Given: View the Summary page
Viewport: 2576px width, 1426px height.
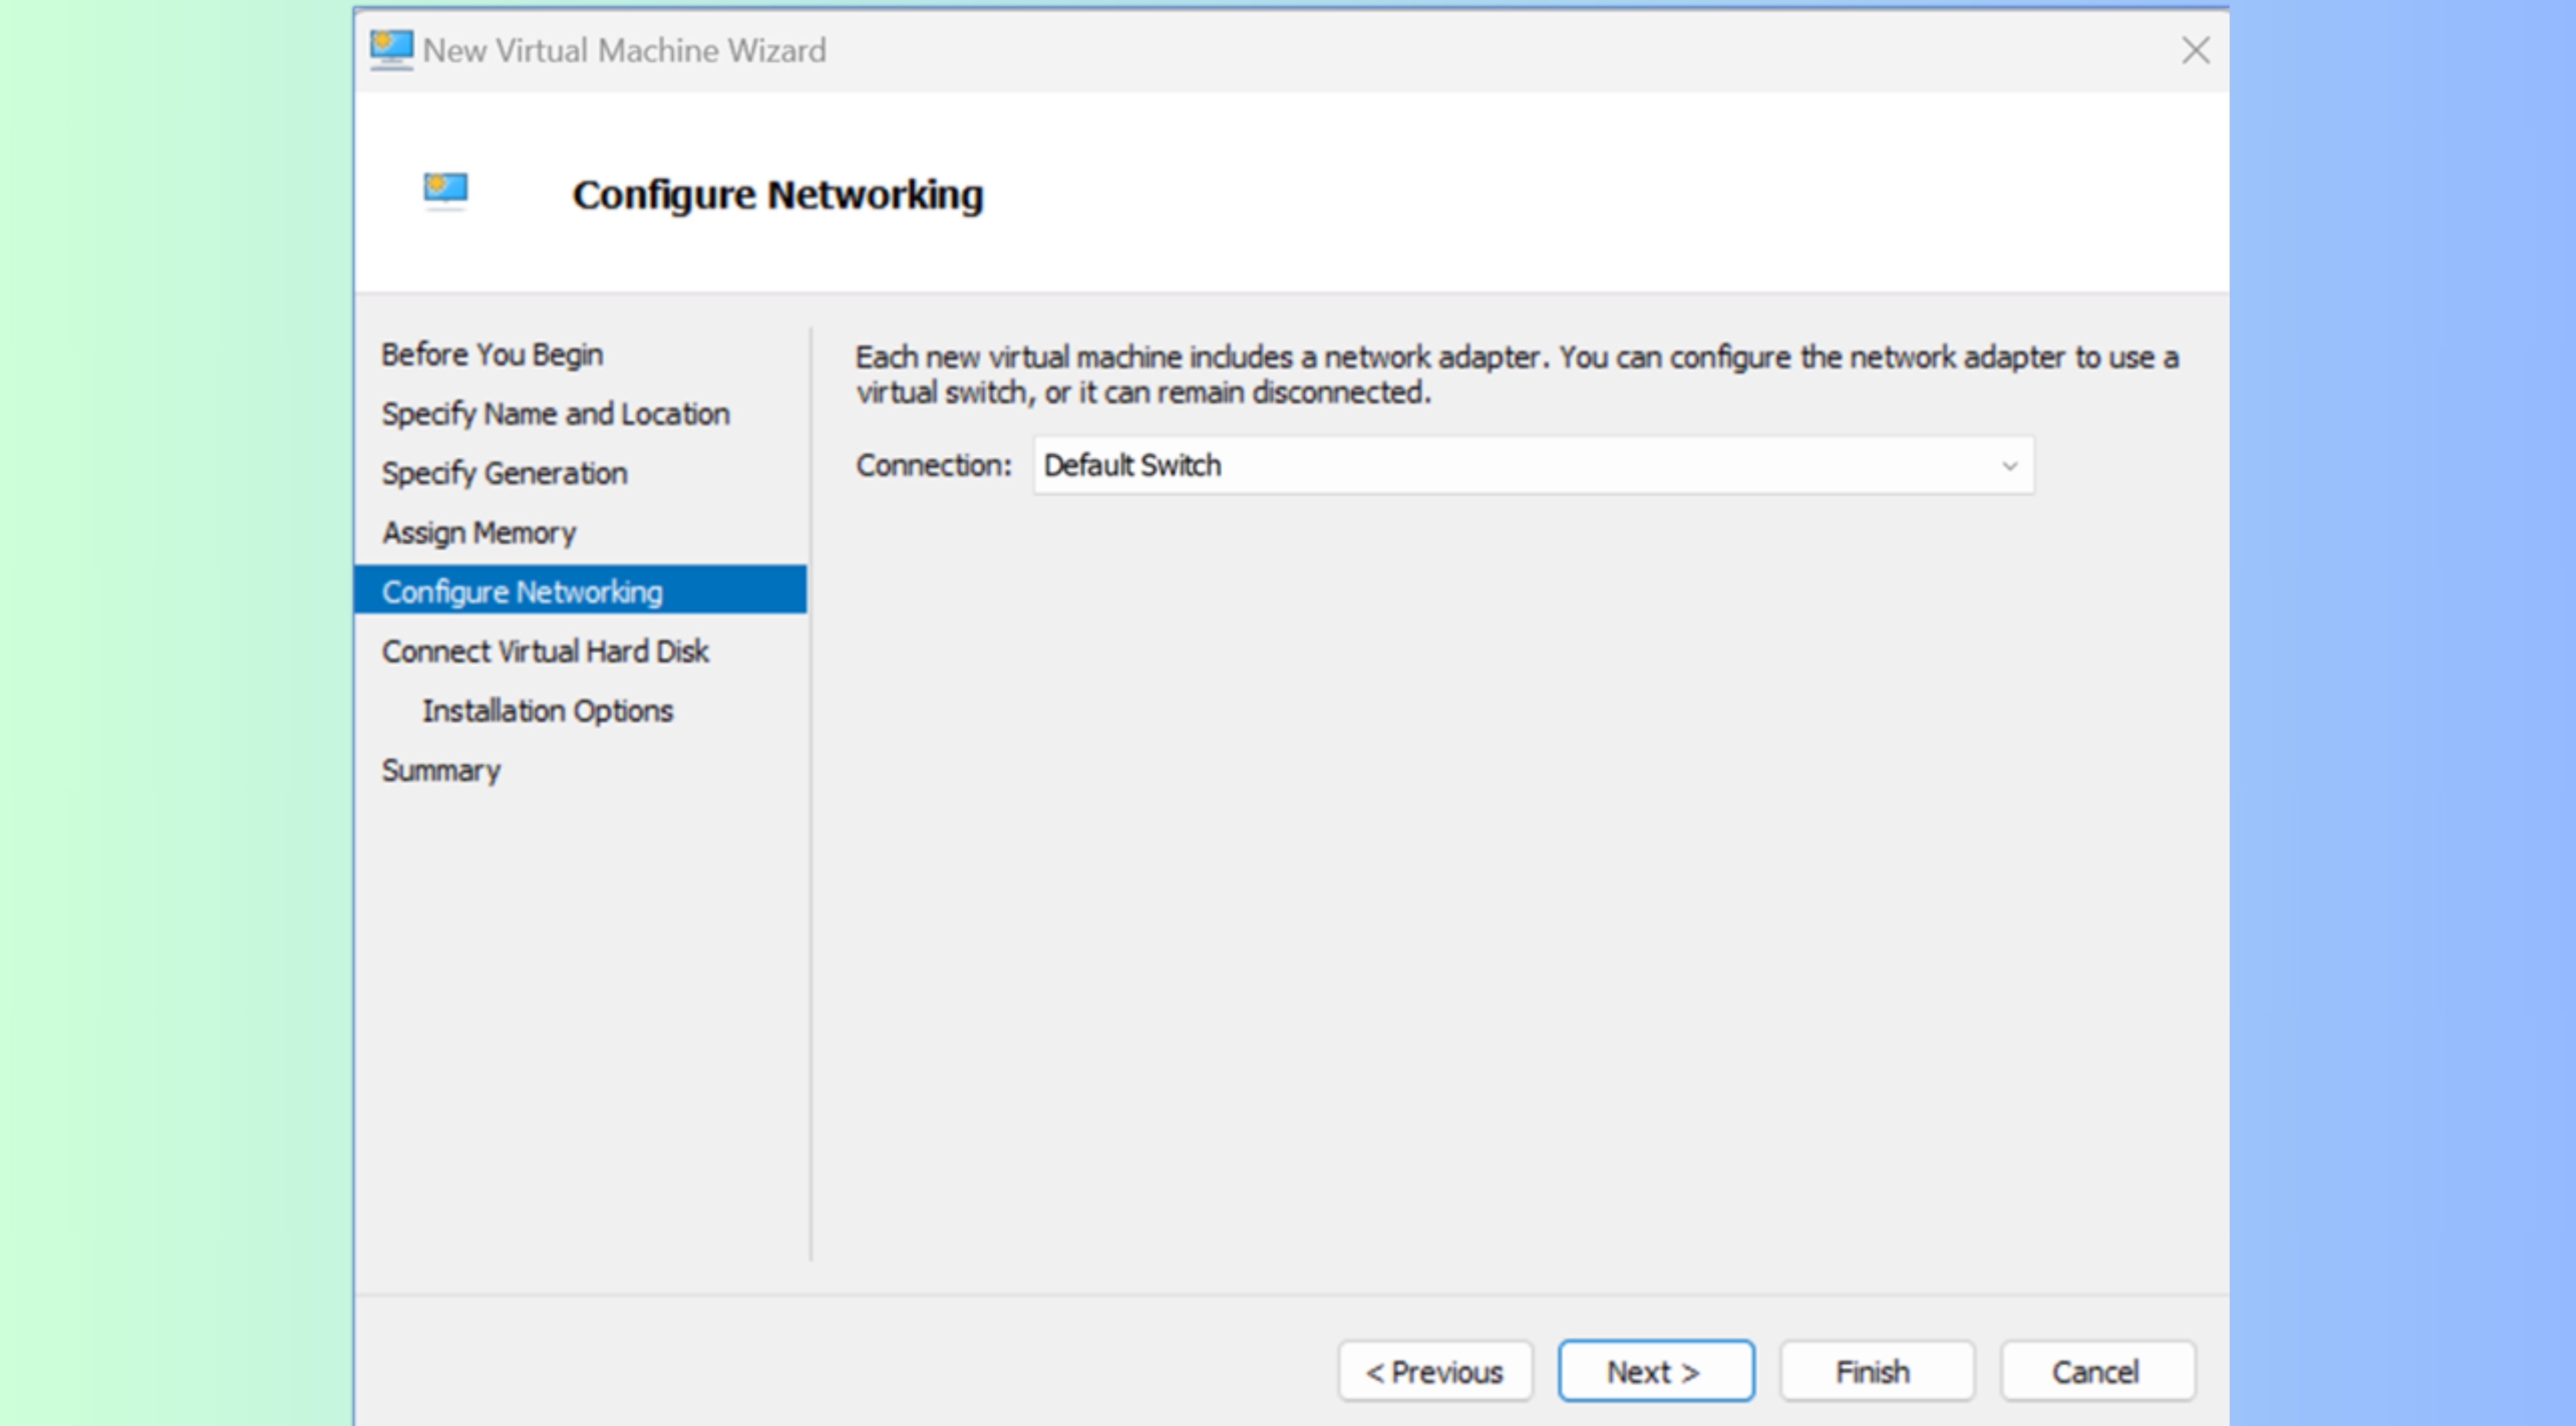Looking at the screenshot, I should coord(441,770).
